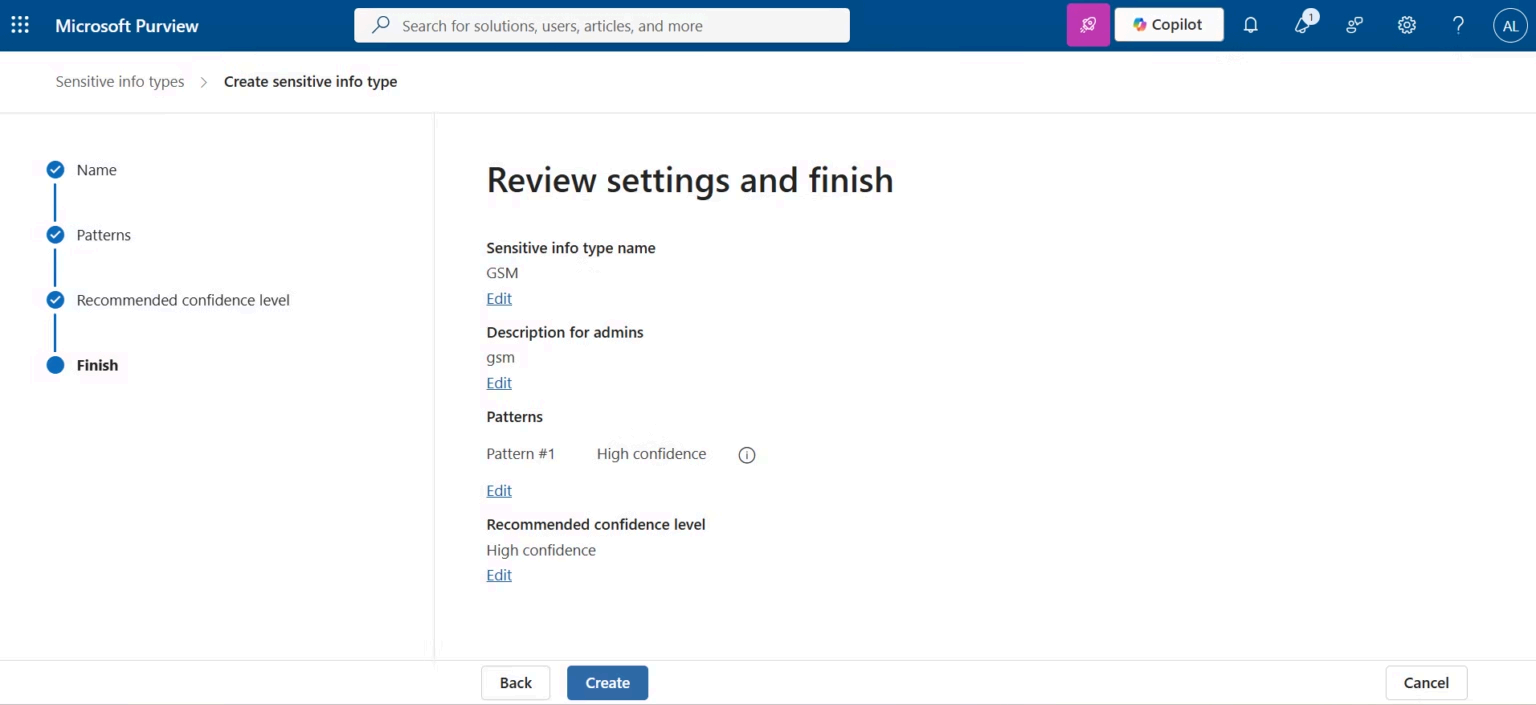Open the Name step in wizard

tap(97, 170)
